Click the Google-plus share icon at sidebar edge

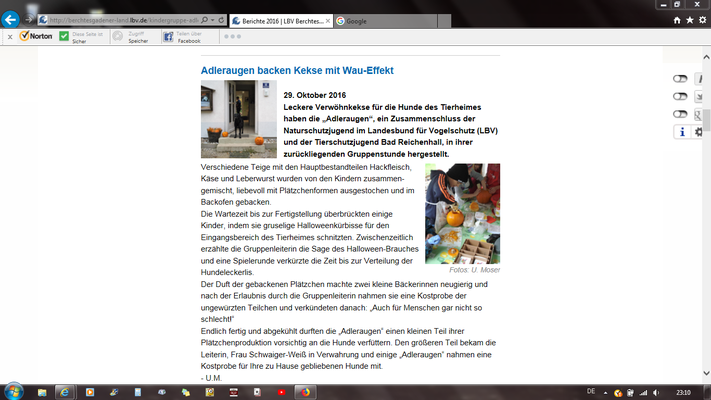coord(698,114)
